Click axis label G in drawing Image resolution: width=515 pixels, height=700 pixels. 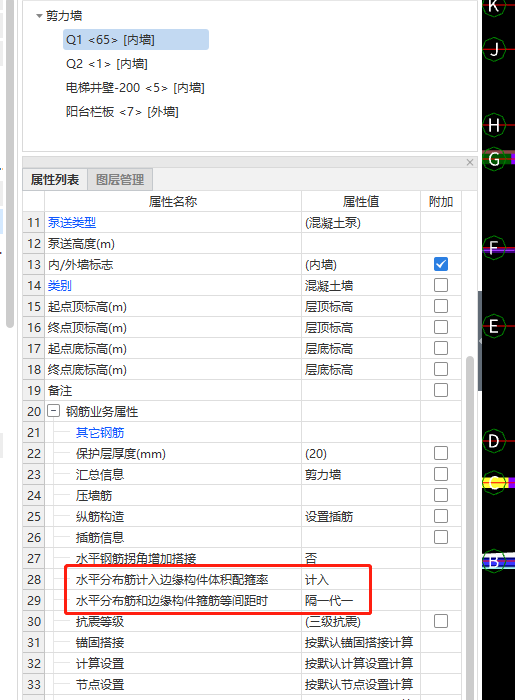[494, 159]
